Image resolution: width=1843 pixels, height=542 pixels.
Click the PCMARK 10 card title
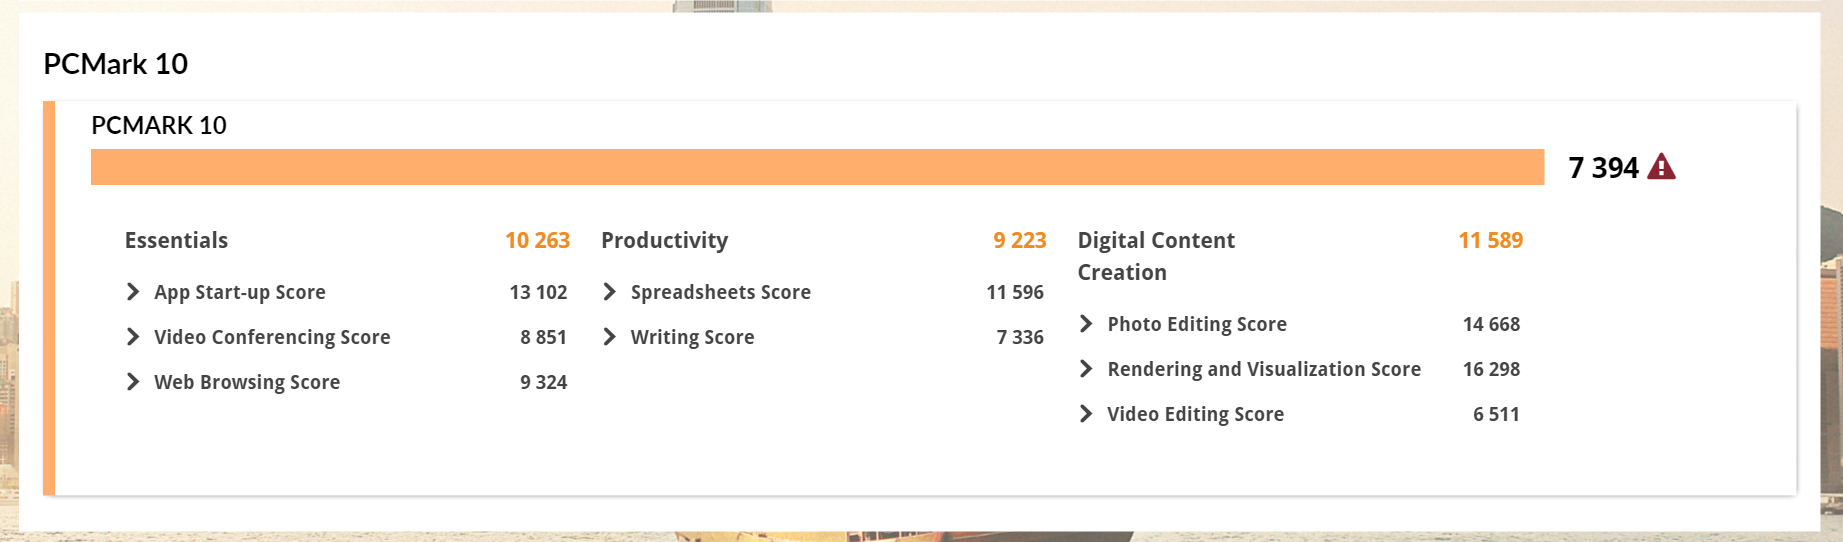159,125
